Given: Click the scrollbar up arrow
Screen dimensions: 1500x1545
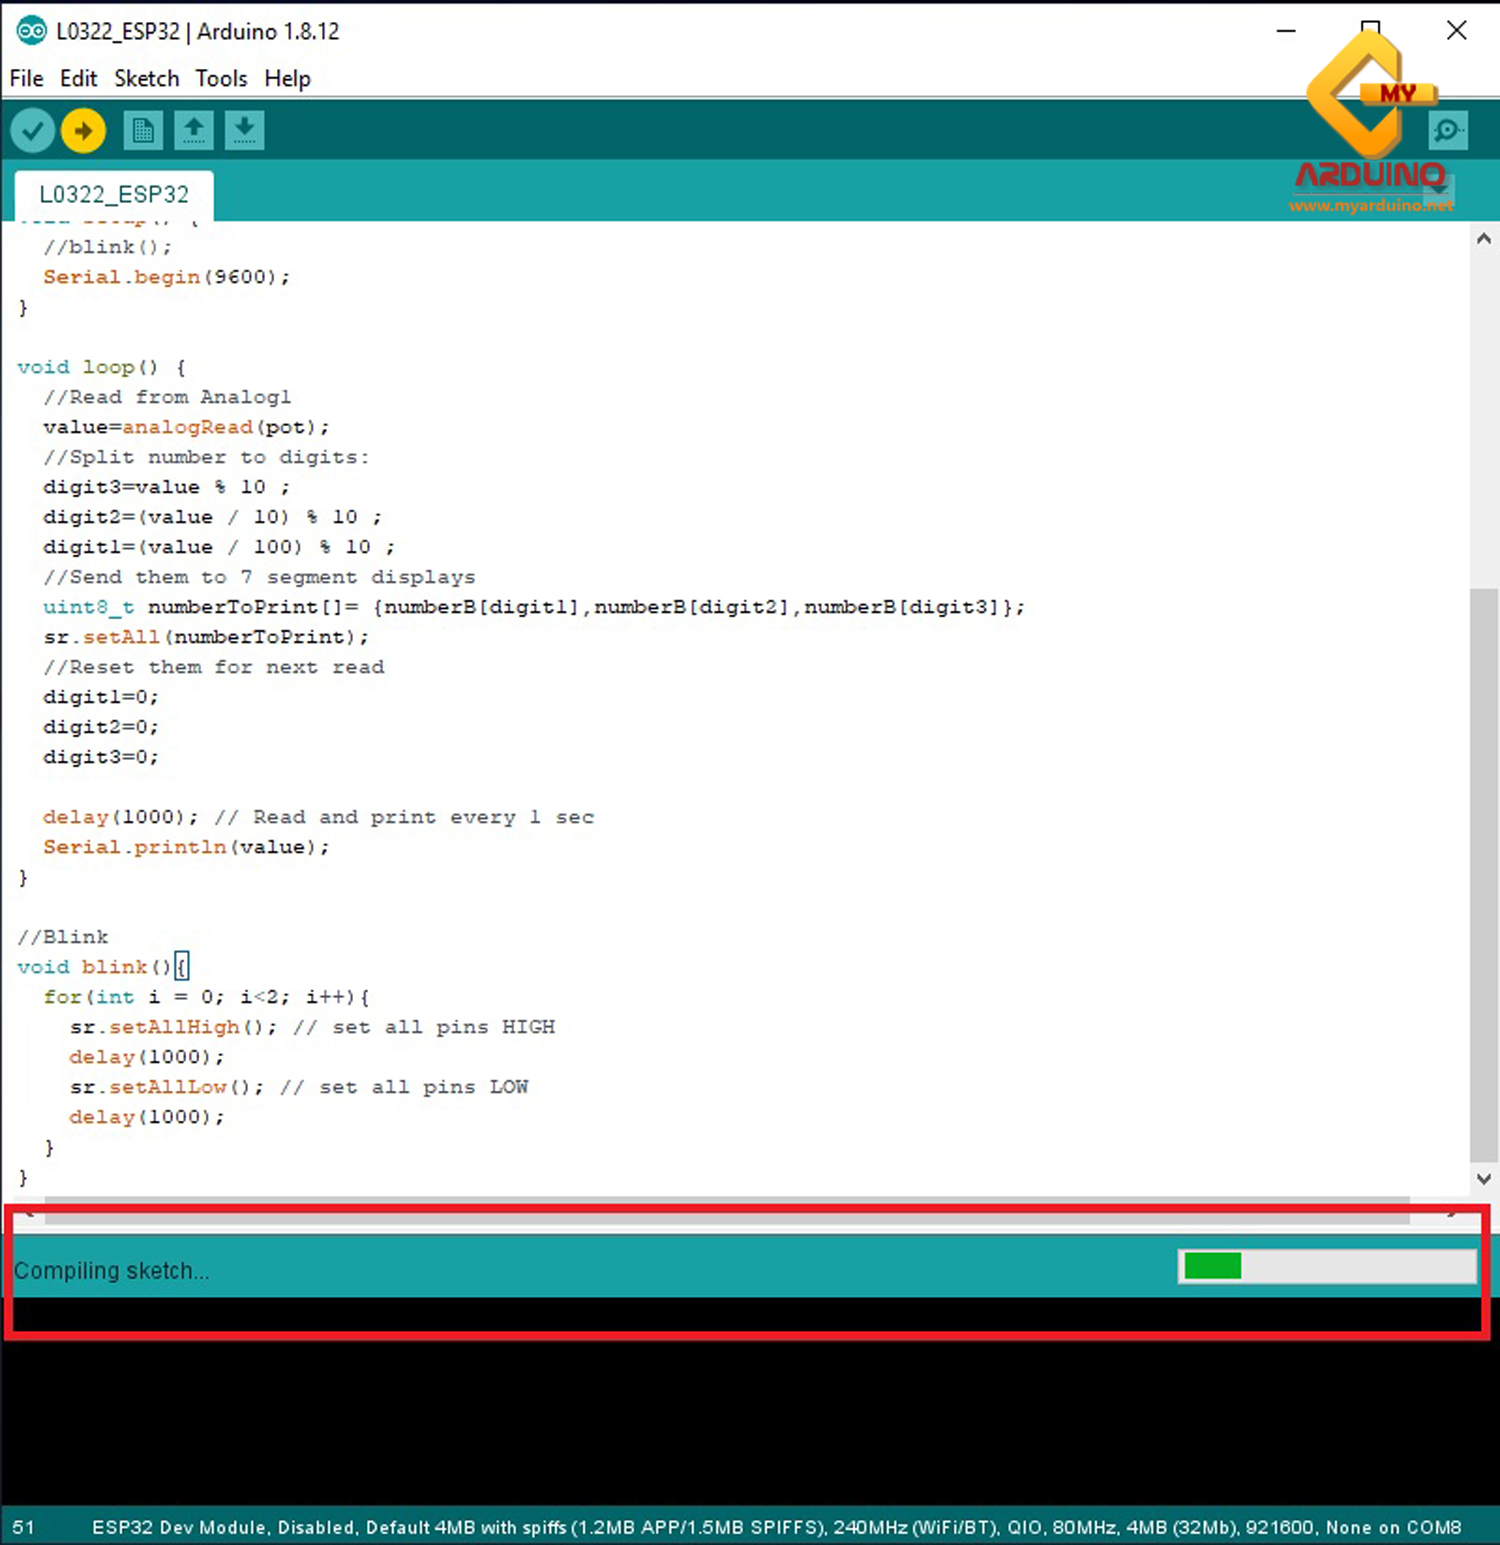Looking at the screenshot, I should tap(1484, 237).
